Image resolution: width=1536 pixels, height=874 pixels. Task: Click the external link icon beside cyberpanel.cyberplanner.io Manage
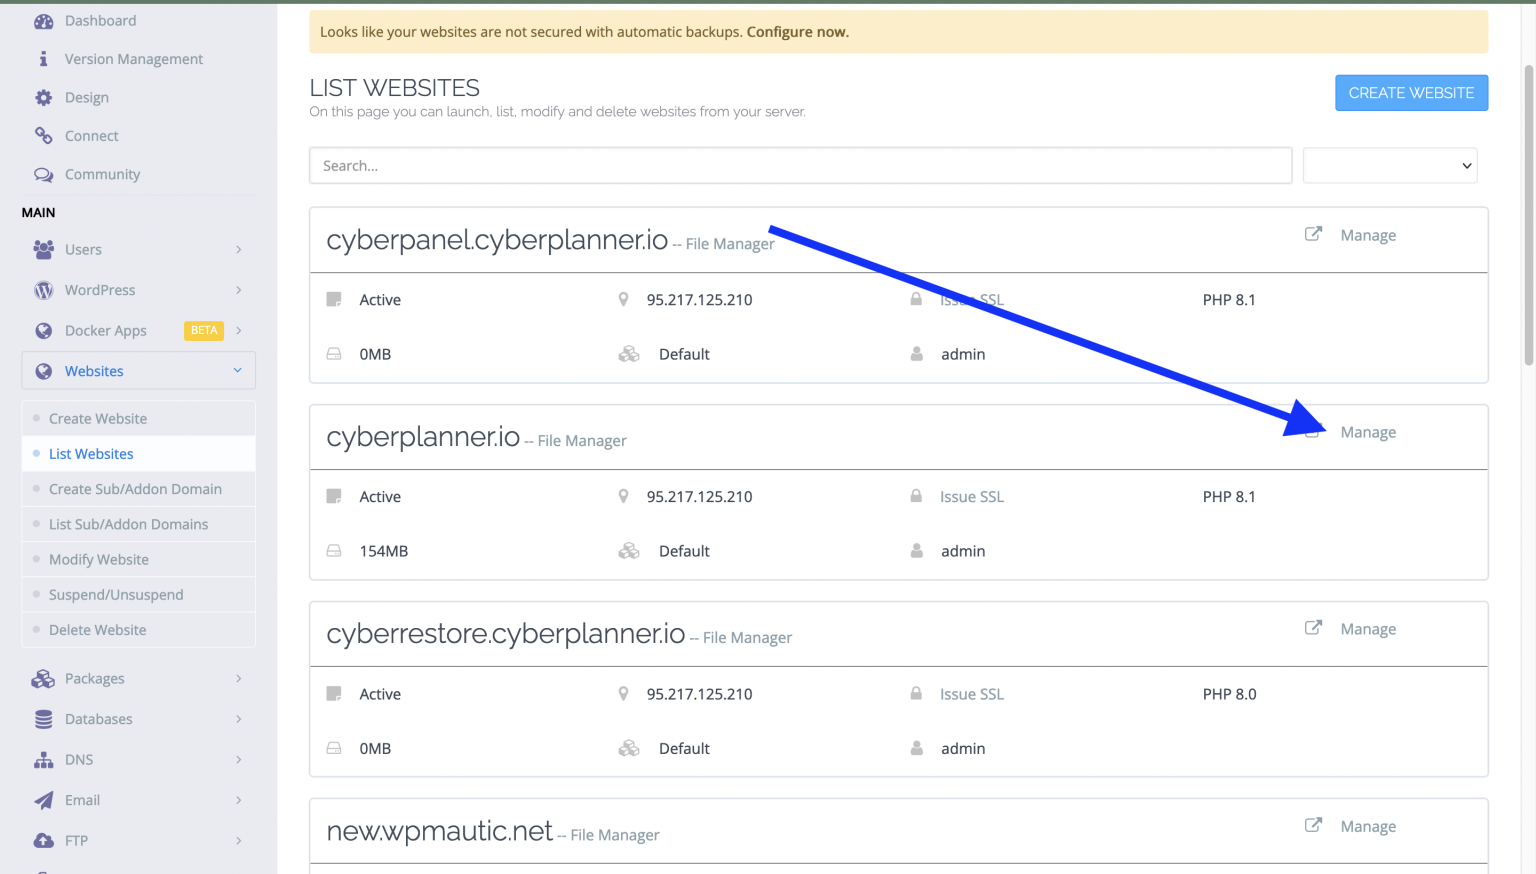1313,234
